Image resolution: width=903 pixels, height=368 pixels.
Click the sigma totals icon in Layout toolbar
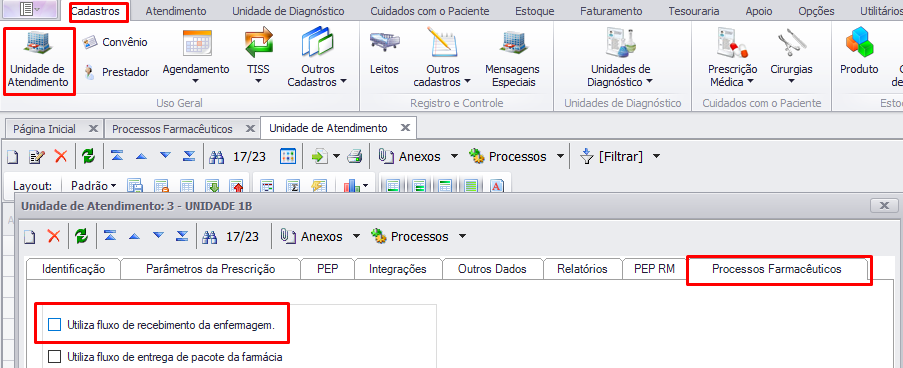[x=294, y=186]
